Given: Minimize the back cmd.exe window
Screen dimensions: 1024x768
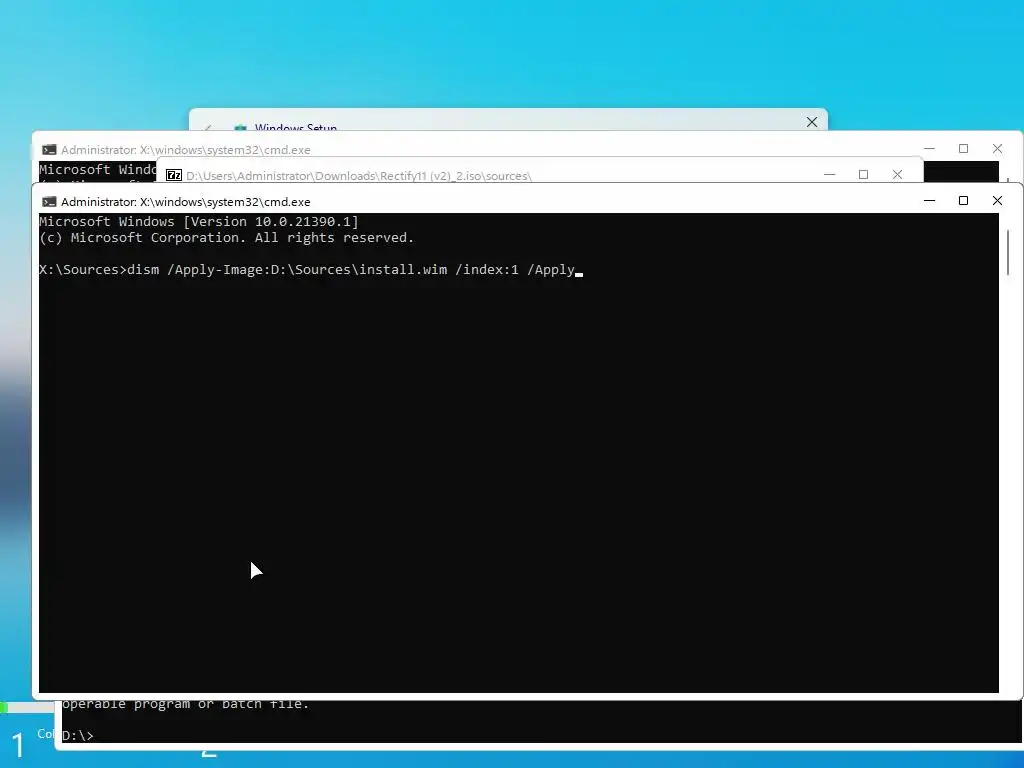Looking at the screenshot, I should click(929, 149).
